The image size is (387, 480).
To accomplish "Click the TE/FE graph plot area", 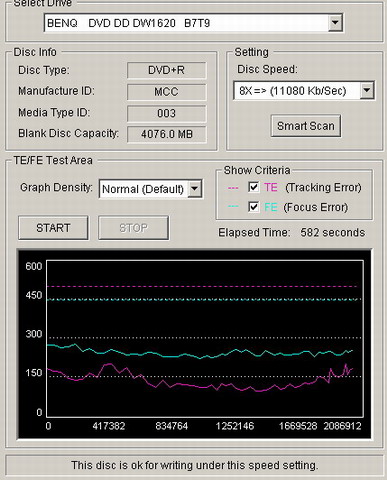I will [x=205, y=339].
